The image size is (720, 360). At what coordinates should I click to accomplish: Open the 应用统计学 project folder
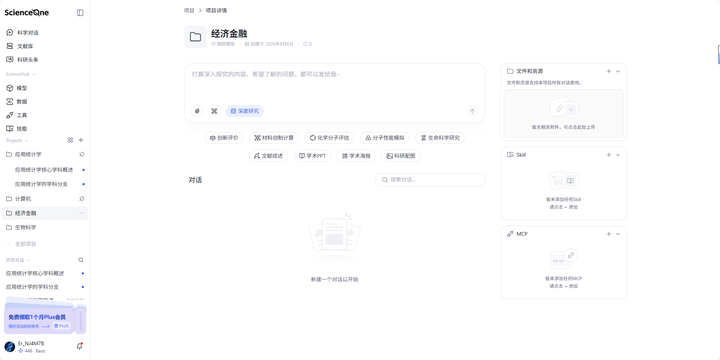tap(28, 154)
